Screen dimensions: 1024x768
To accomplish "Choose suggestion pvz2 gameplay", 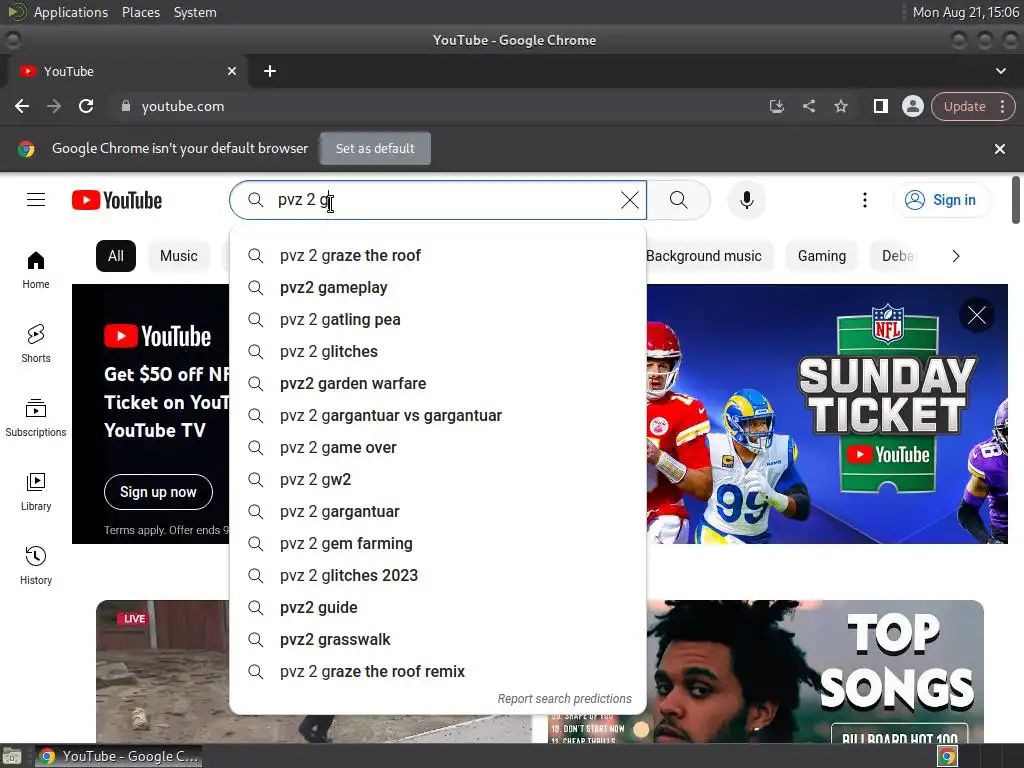I will click(x=438, y=287).
